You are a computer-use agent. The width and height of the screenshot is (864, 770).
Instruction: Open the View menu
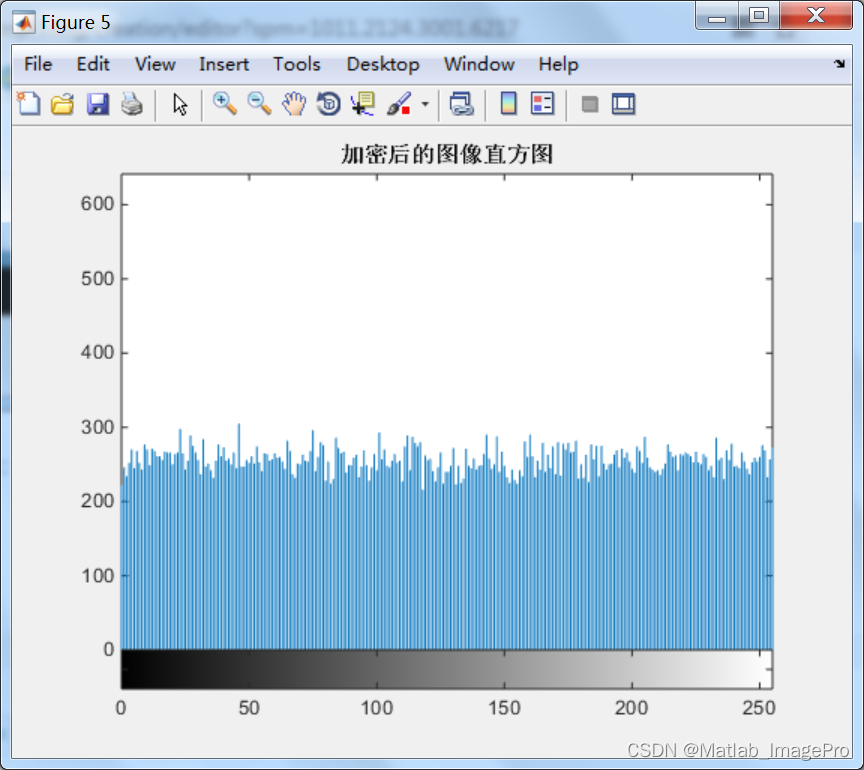(x=155, y=64)
